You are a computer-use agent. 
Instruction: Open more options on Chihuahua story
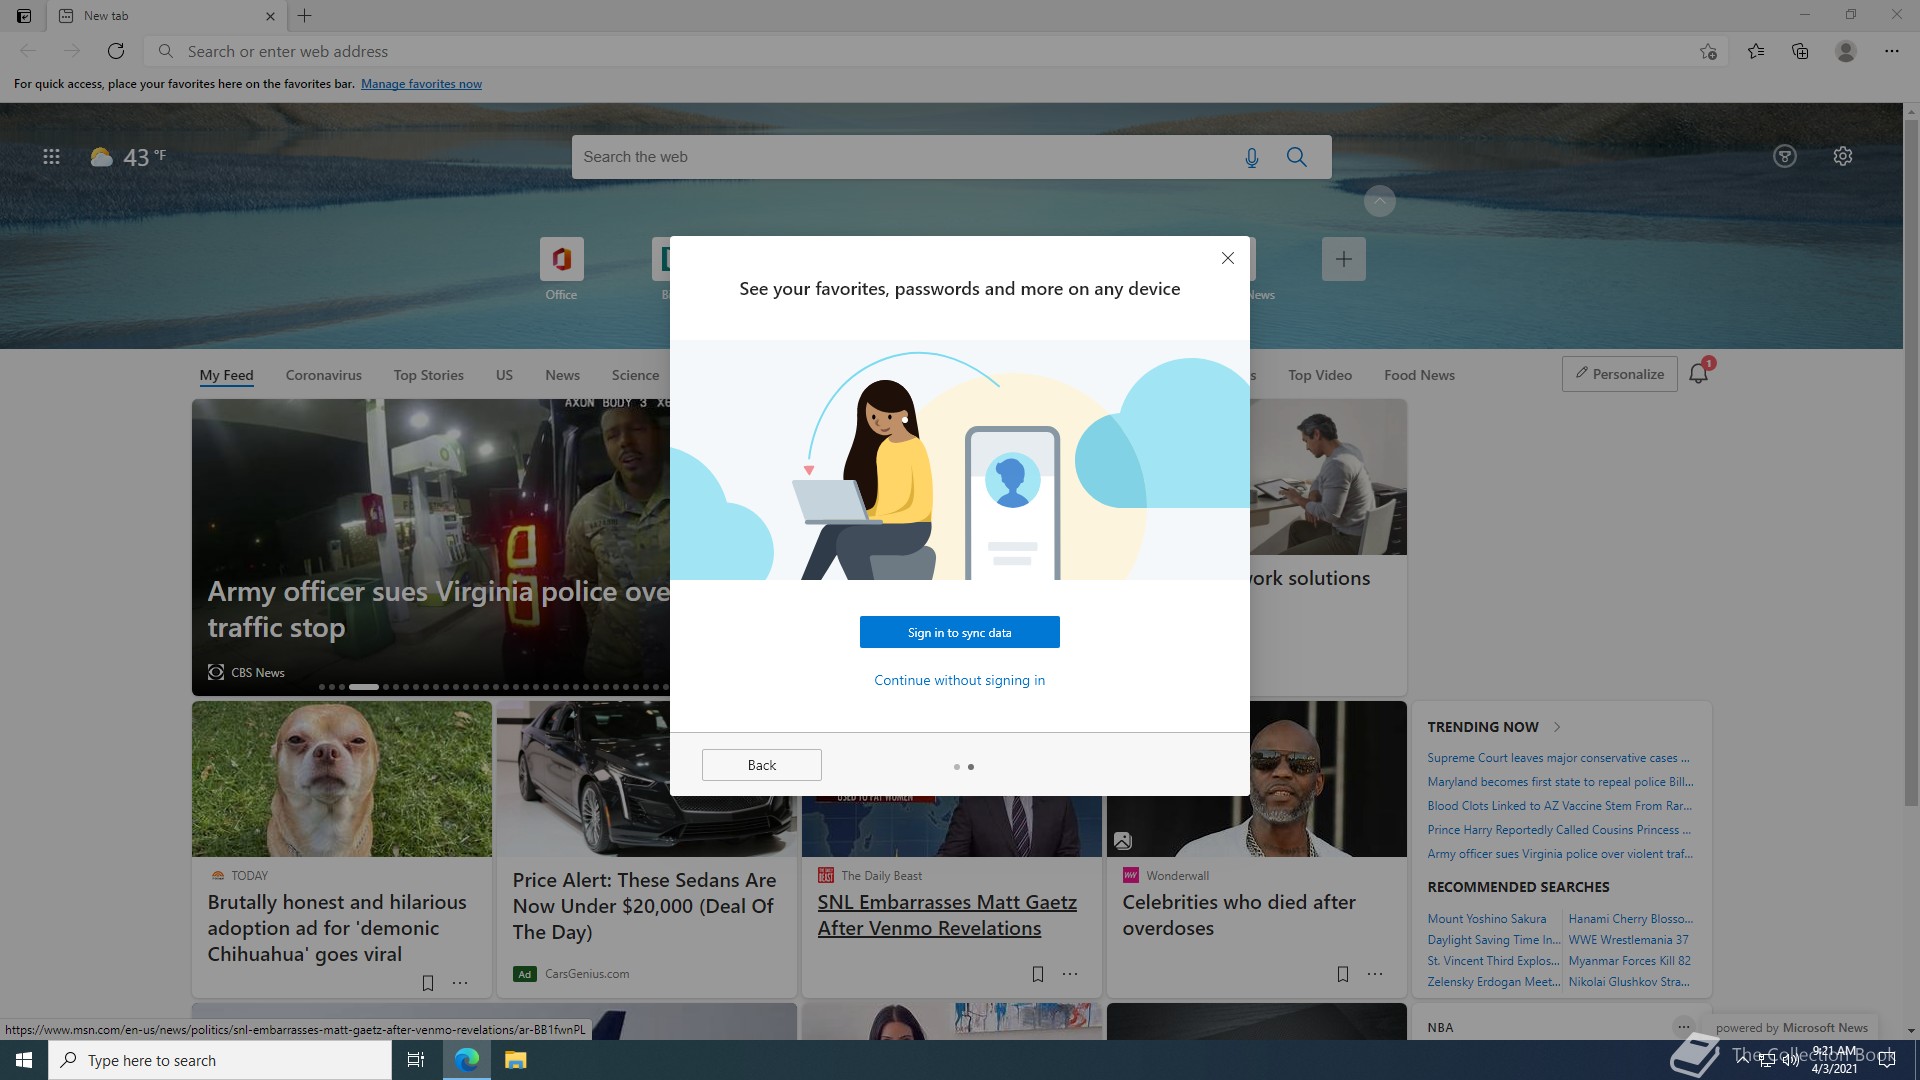click(x=460, y=983)
